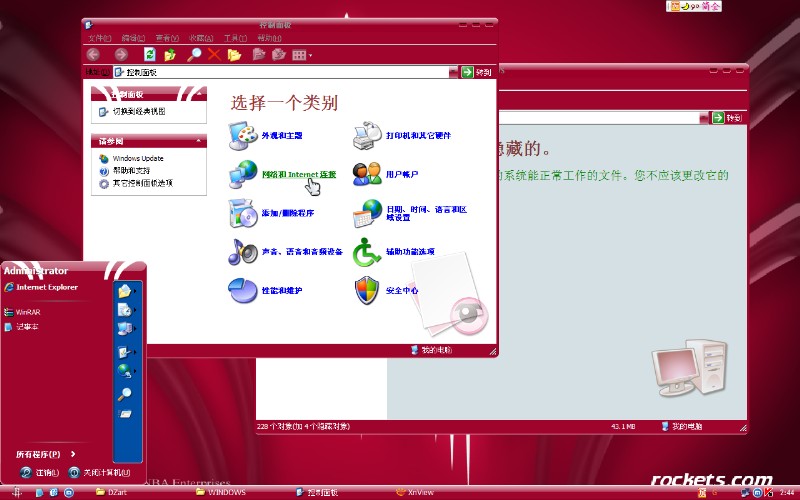Click the Start button on taskbar
The width and height of the screenshot is (800, 500).
pos(16,492)
